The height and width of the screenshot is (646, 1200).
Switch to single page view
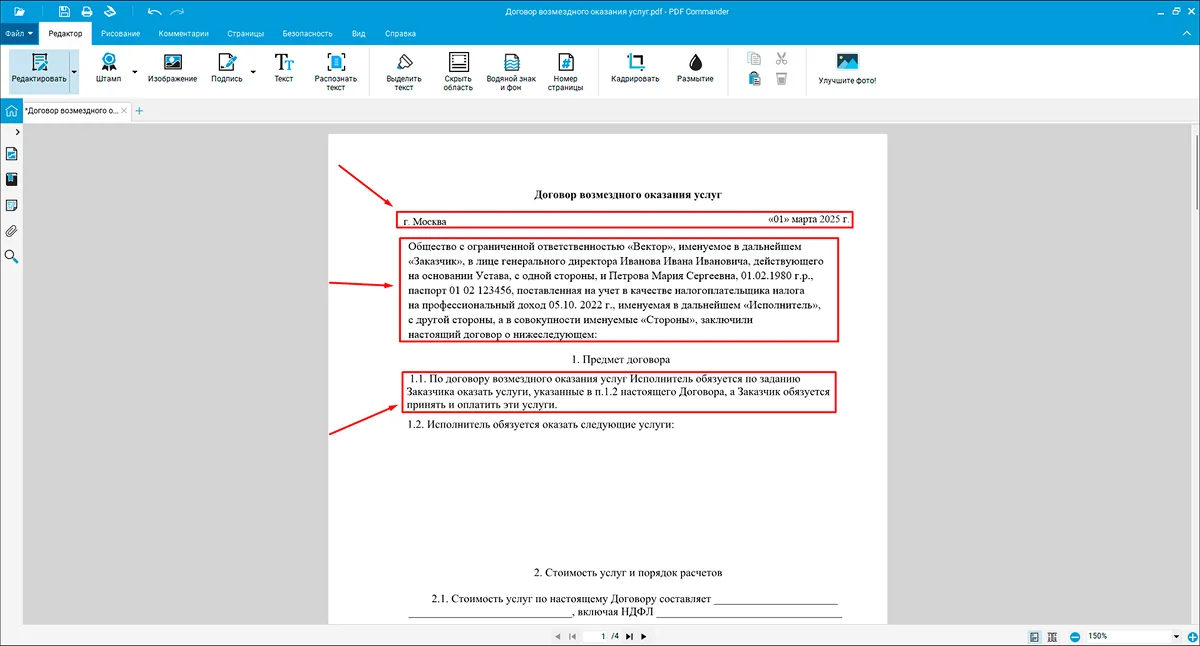coord(1035,636)
